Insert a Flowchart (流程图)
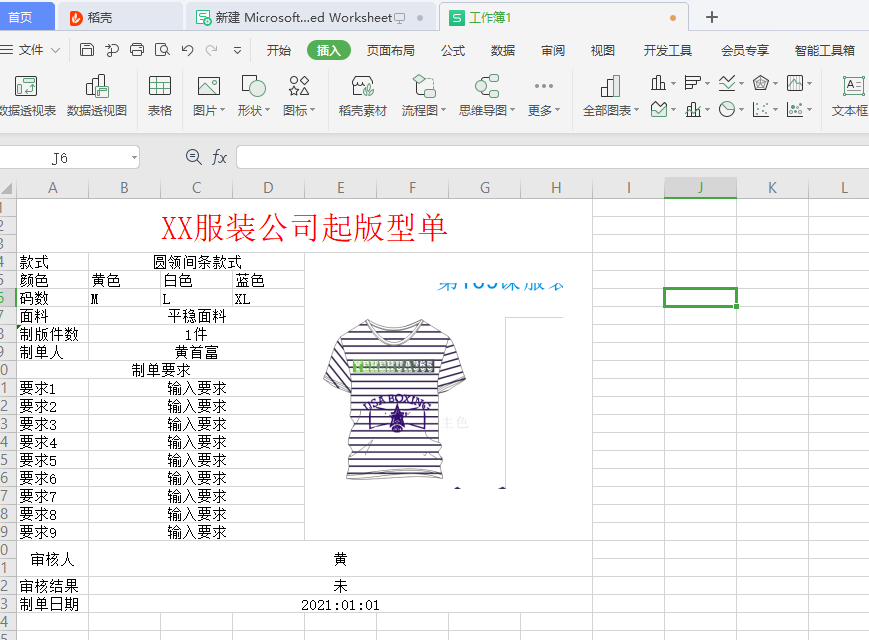869x640 pixels. tap(424, 96)
